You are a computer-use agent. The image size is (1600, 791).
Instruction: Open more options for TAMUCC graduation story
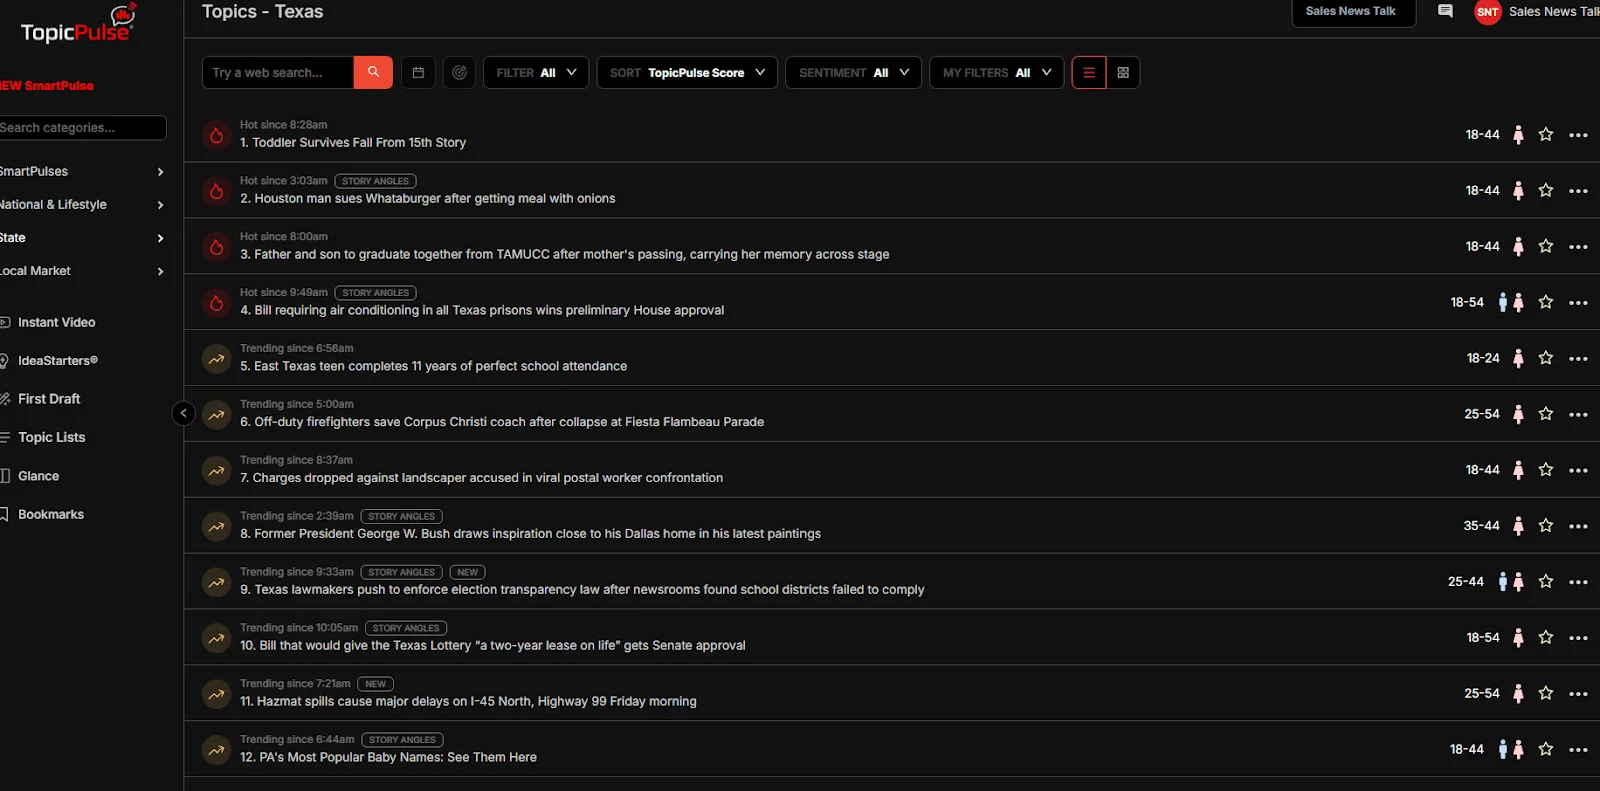(1578, 247)
